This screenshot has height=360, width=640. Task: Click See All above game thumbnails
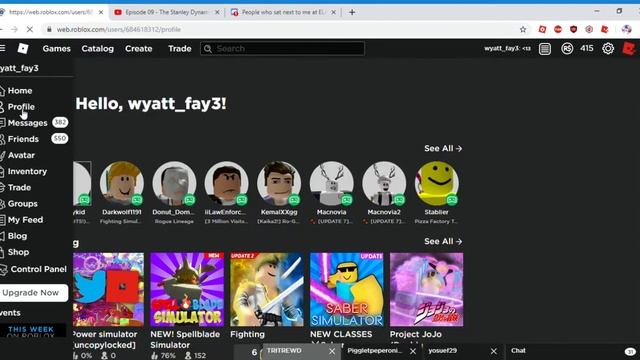point(443,242)
